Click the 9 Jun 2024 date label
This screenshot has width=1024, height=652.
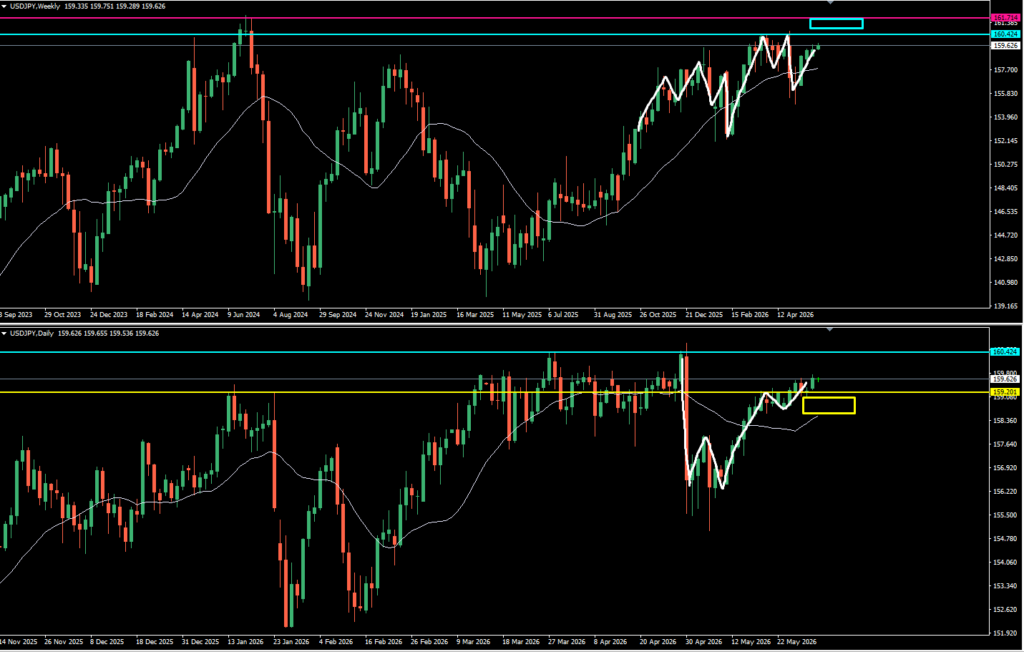(x=244, y=314)
